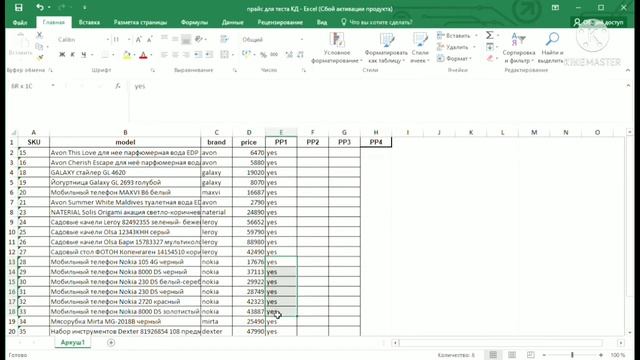Open Conditional Formatting (Условное форматирование)
640x360 pixels.
[x=337, y=48]
